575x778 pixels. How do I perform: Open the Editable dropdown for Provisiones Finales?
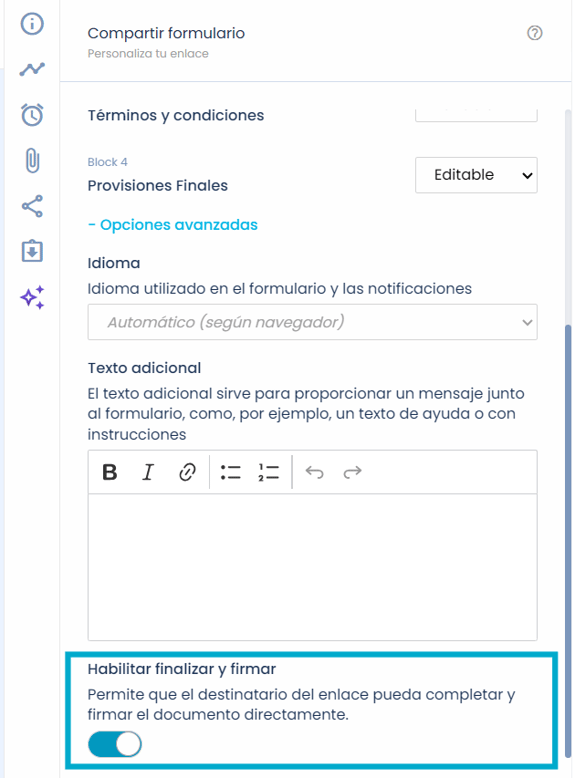click(x=476, y=175)
